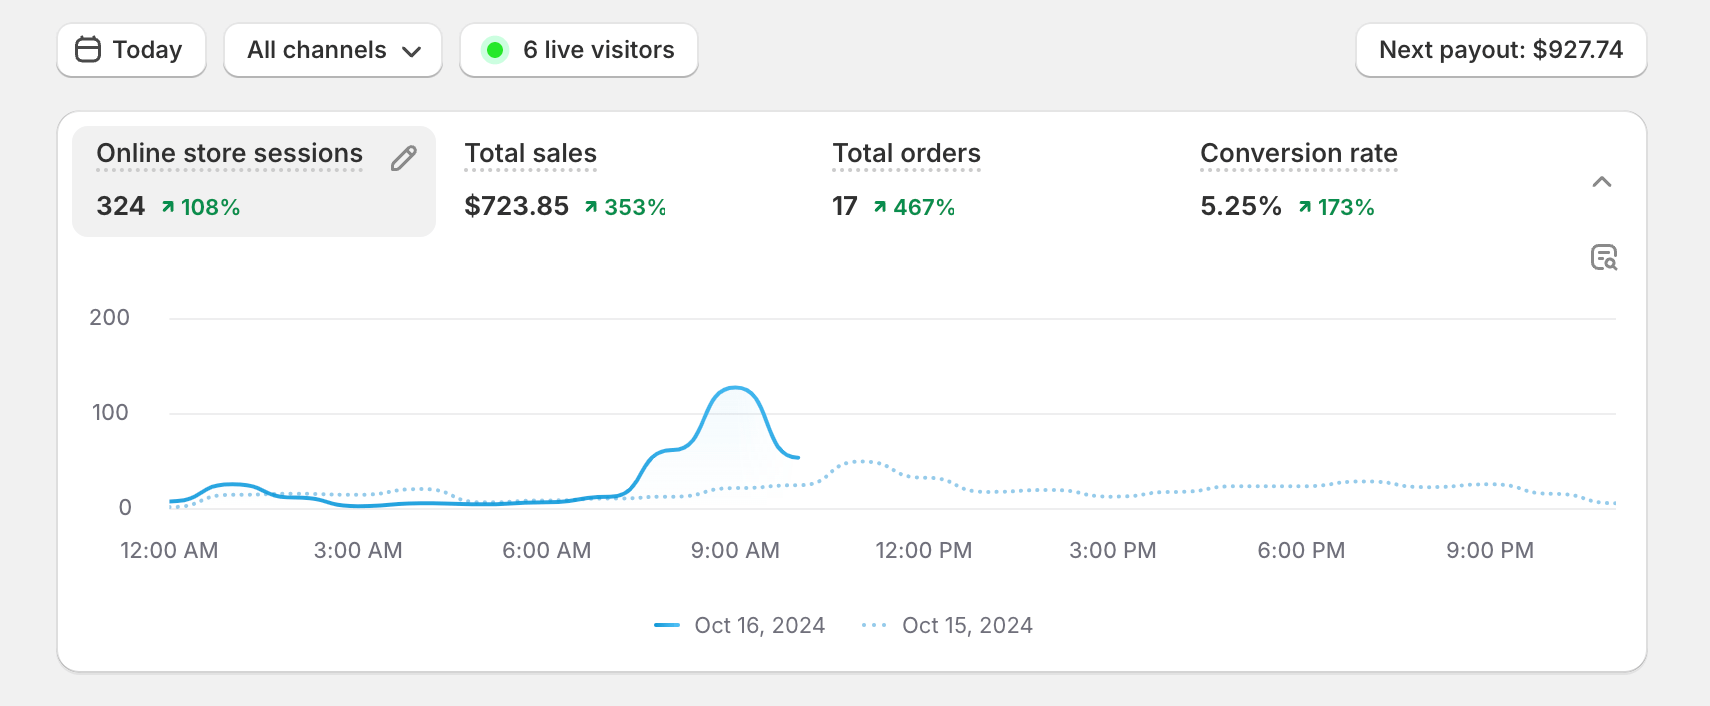Click the trend arrow beside 467%
The image size is (1710, 706).
click(x=880, y=207)
